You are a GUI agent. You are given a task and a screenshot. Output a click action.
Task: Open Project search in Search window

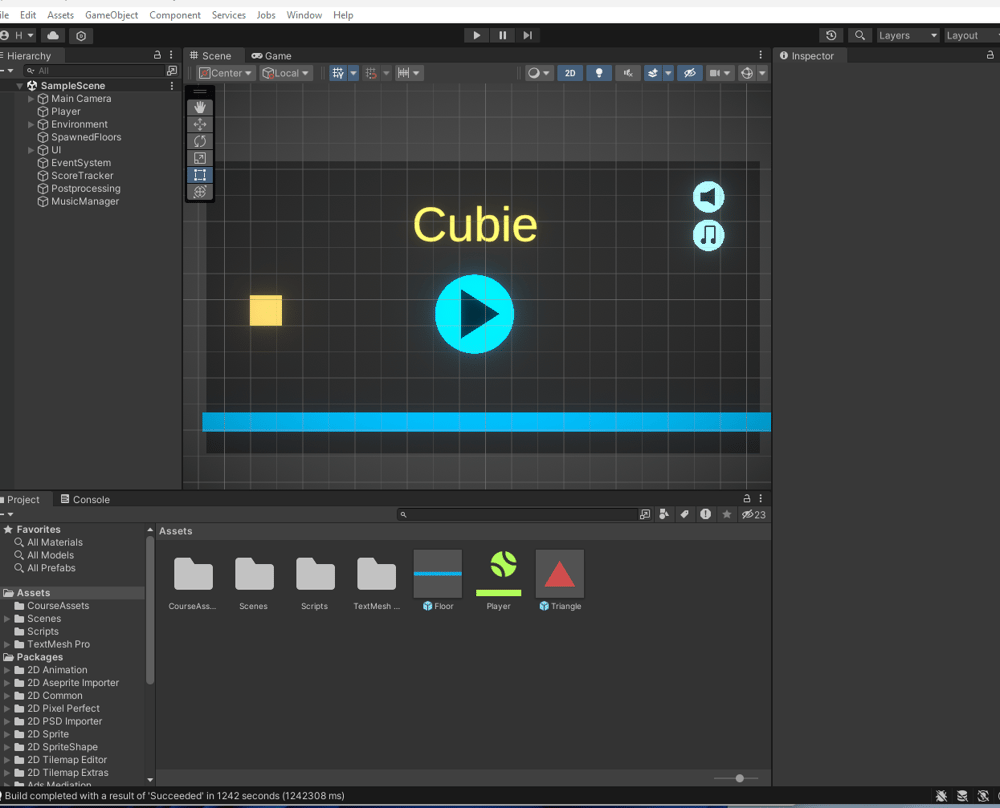[645, 515]
